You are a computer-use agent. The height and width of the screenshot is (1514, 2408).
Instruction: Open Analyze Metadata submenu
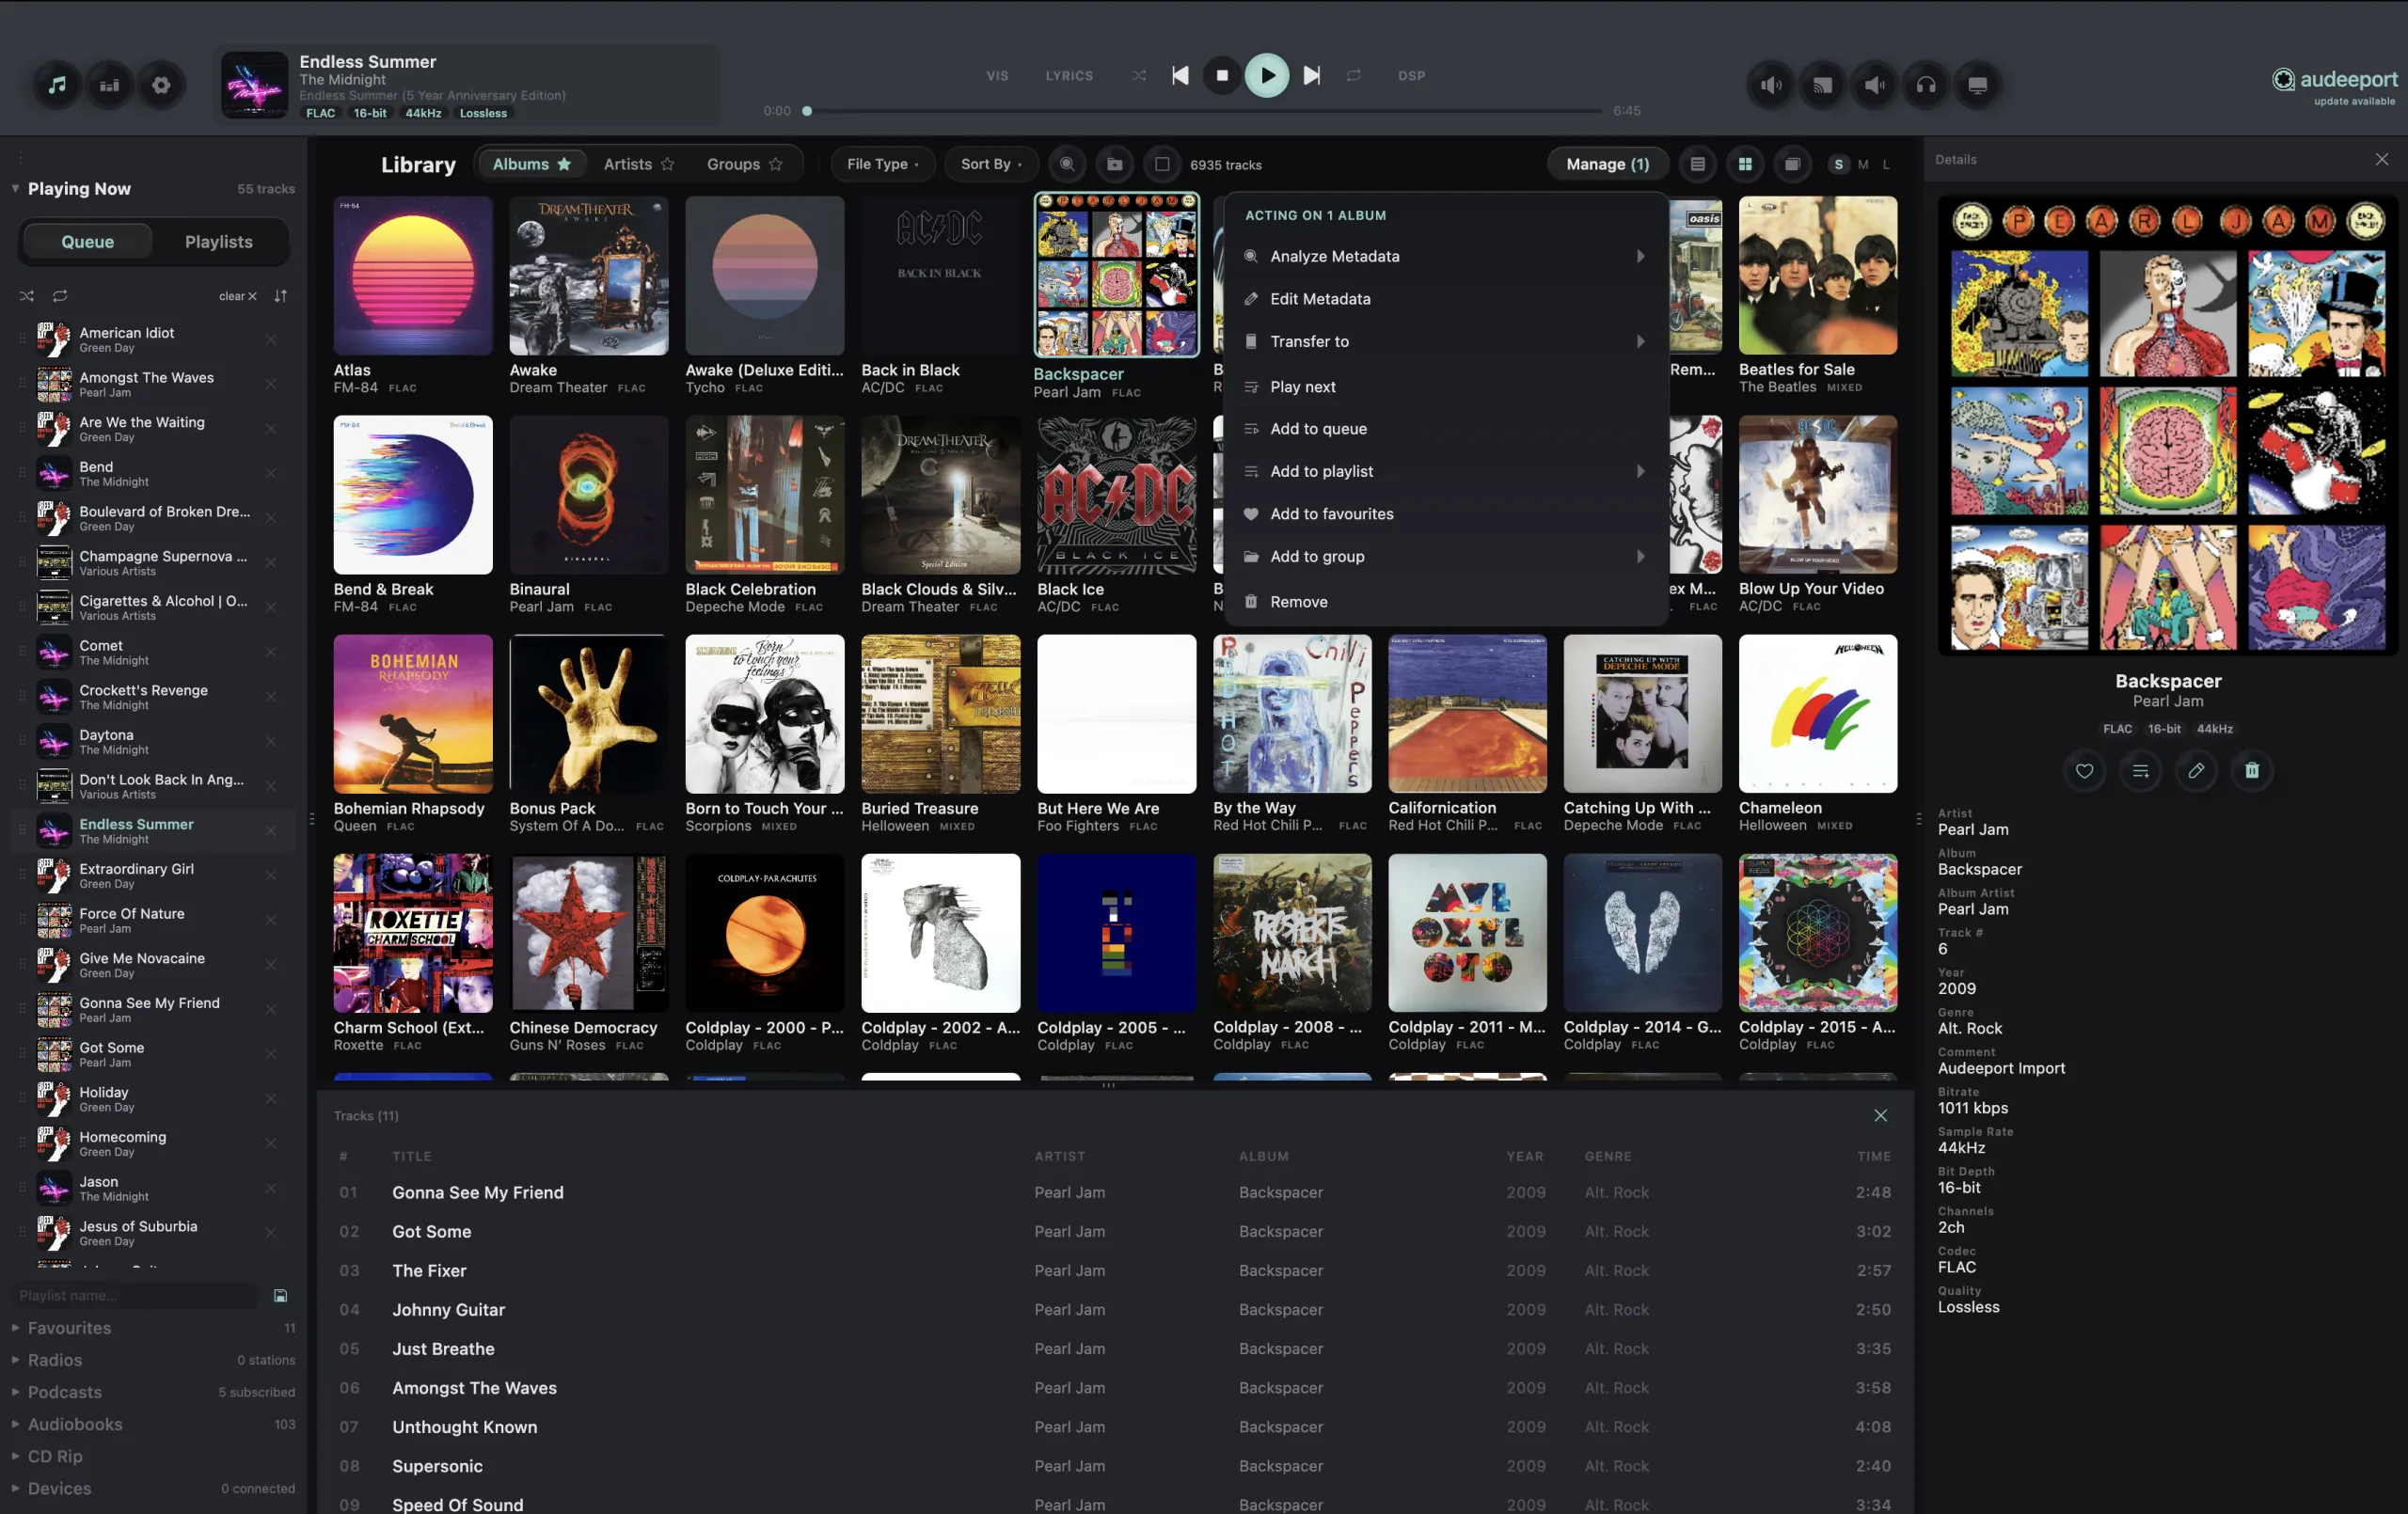point(1445,257)
